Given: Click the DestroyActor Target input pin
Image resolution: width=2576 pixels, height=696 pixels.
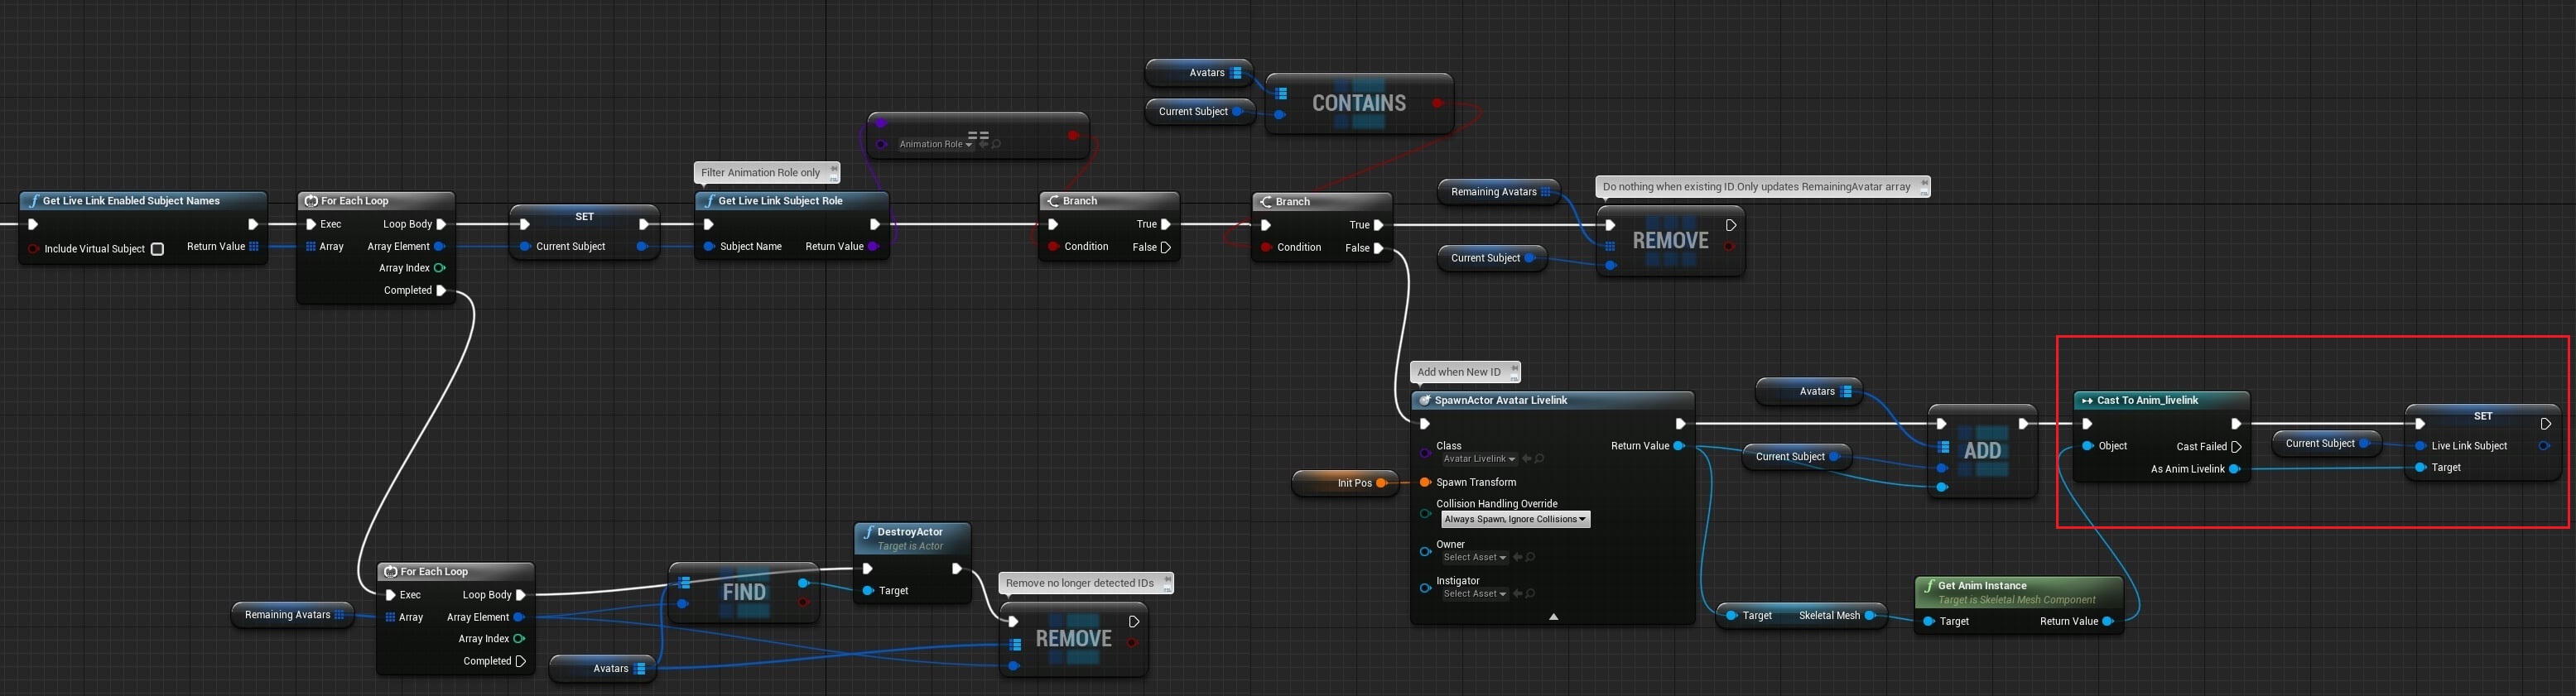Looking at the screenshot, I should coord(868,591).
